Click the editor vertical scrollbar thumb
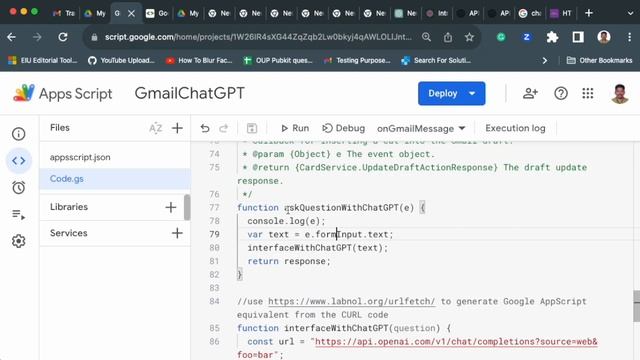This screenshot has width=640, height=360. tap(636, 306)
